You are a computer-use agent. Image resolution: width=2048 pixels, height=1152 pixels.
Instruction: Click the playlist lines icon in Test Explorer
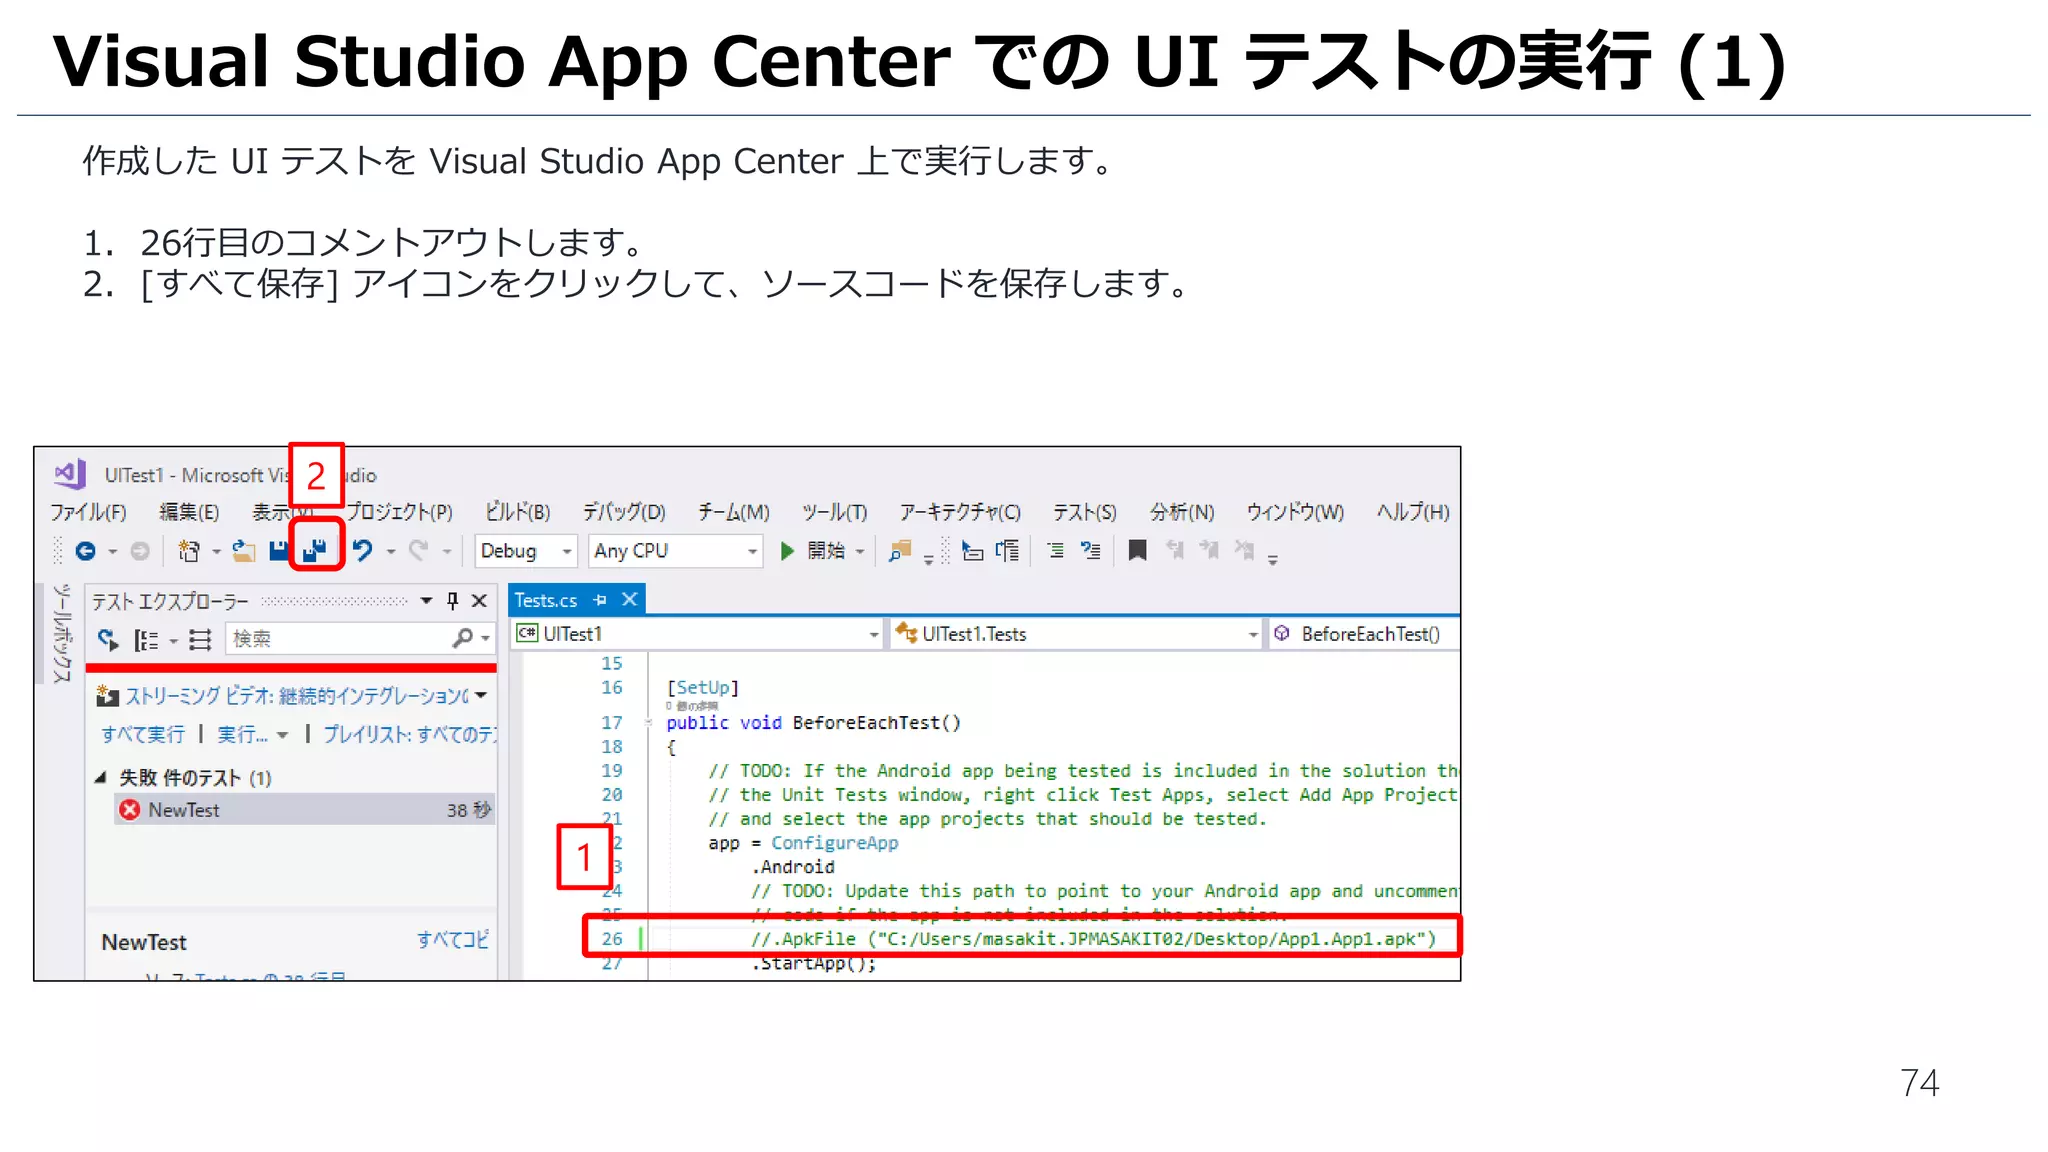[200, 640]
